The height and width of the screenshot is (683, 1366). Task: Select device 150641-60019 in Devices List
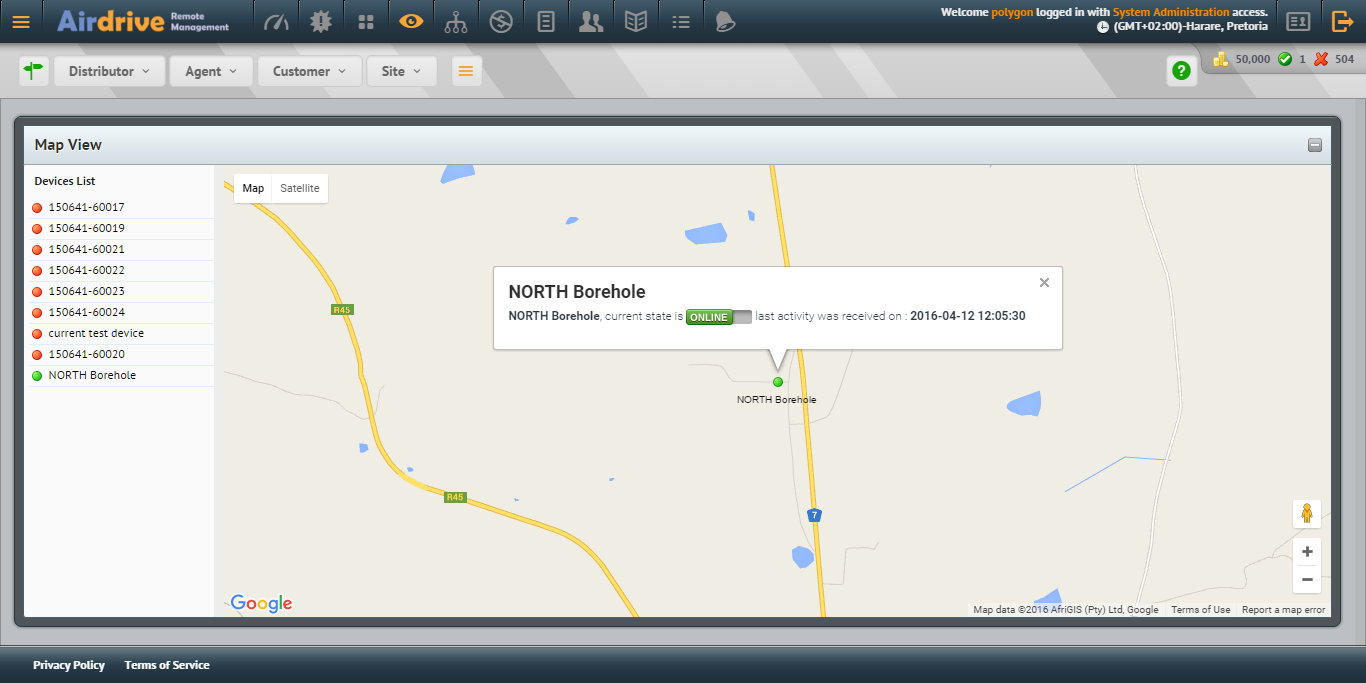click(120, 229)
